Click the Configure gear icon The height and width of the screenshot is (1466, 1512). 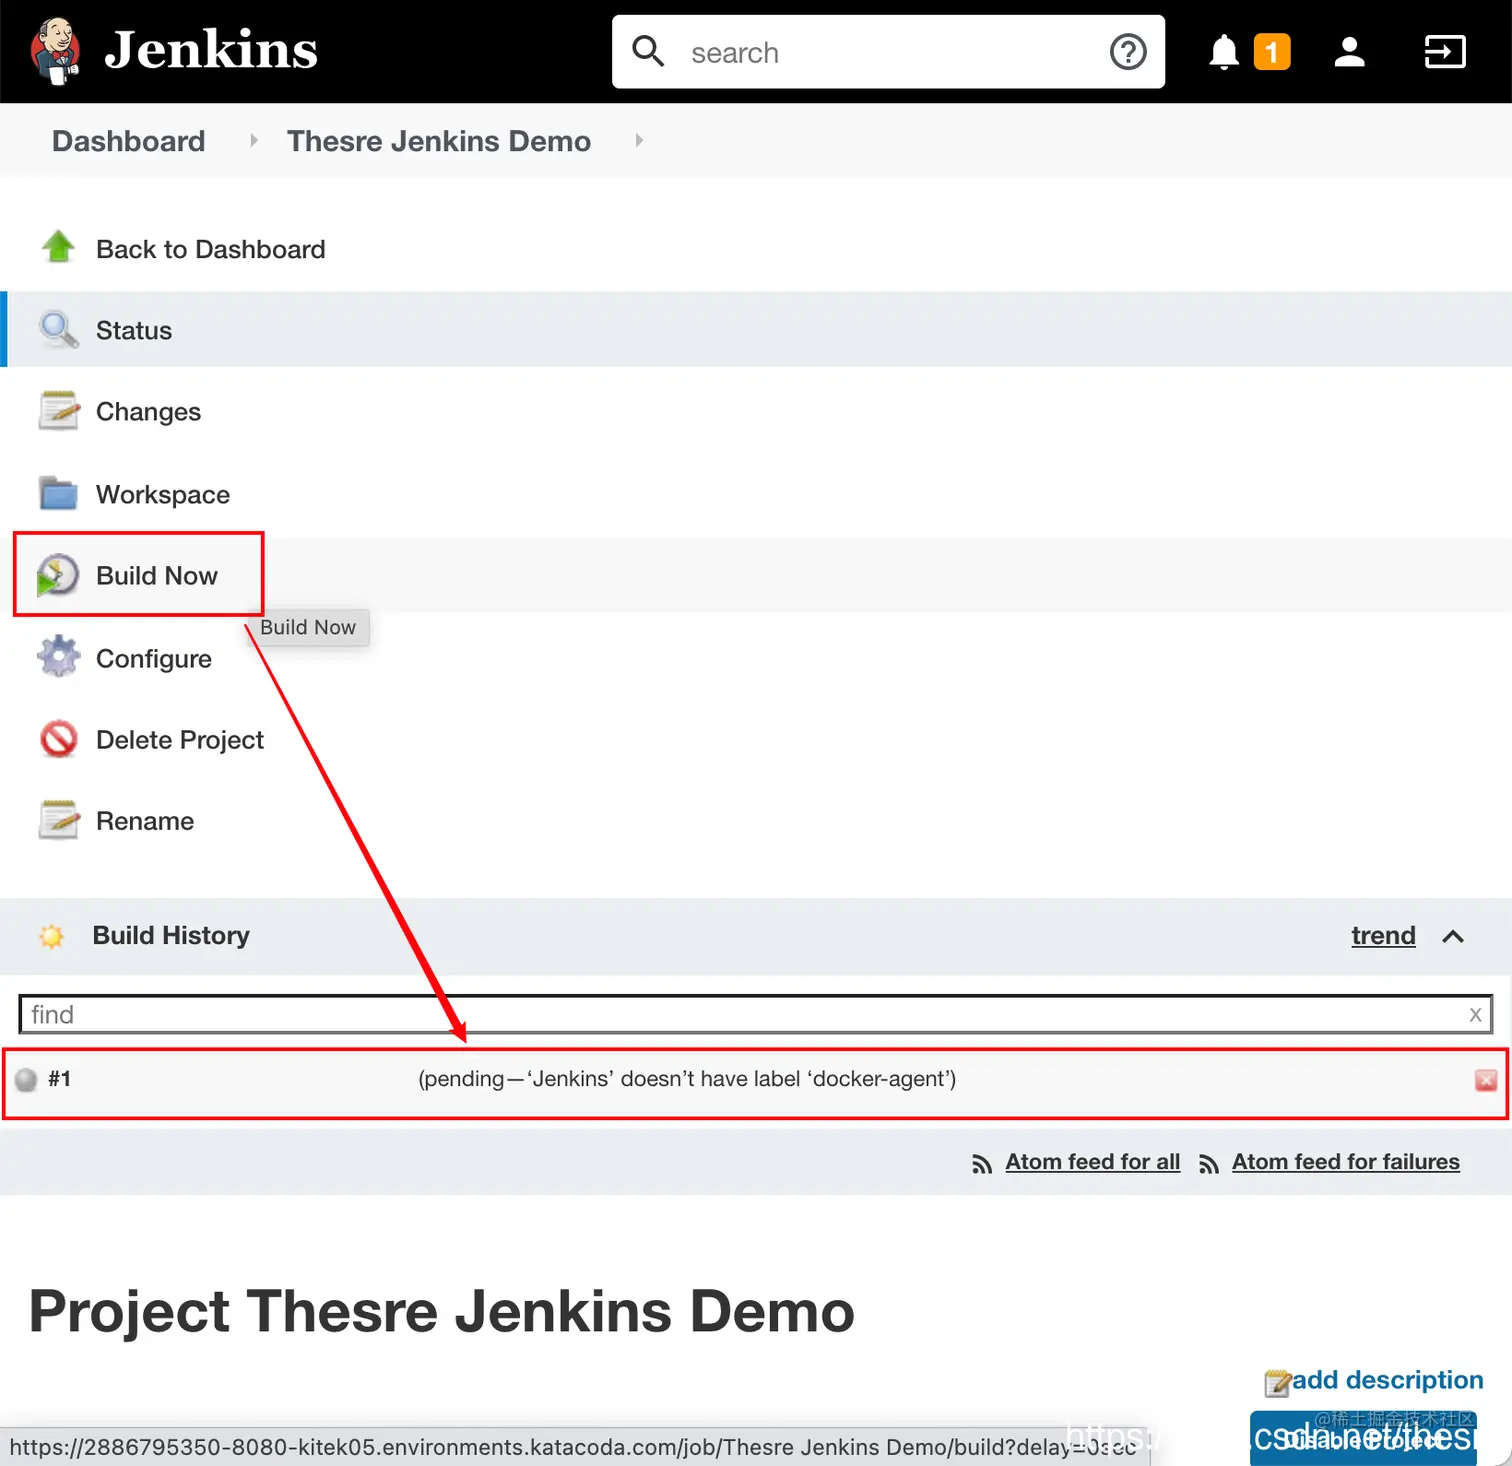tap(58, 656)
